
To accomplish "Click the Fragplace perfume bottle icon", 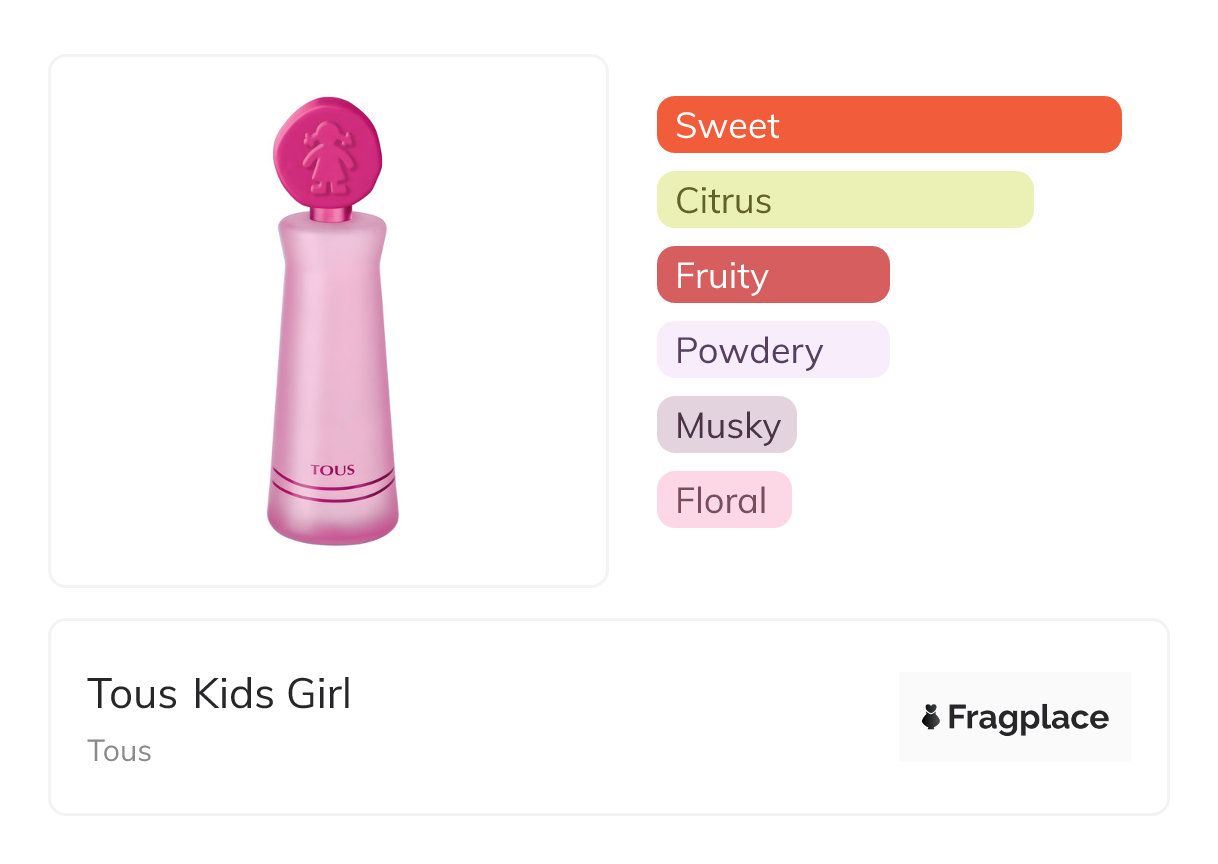I will pyautogui.click(x=931, y=717).
